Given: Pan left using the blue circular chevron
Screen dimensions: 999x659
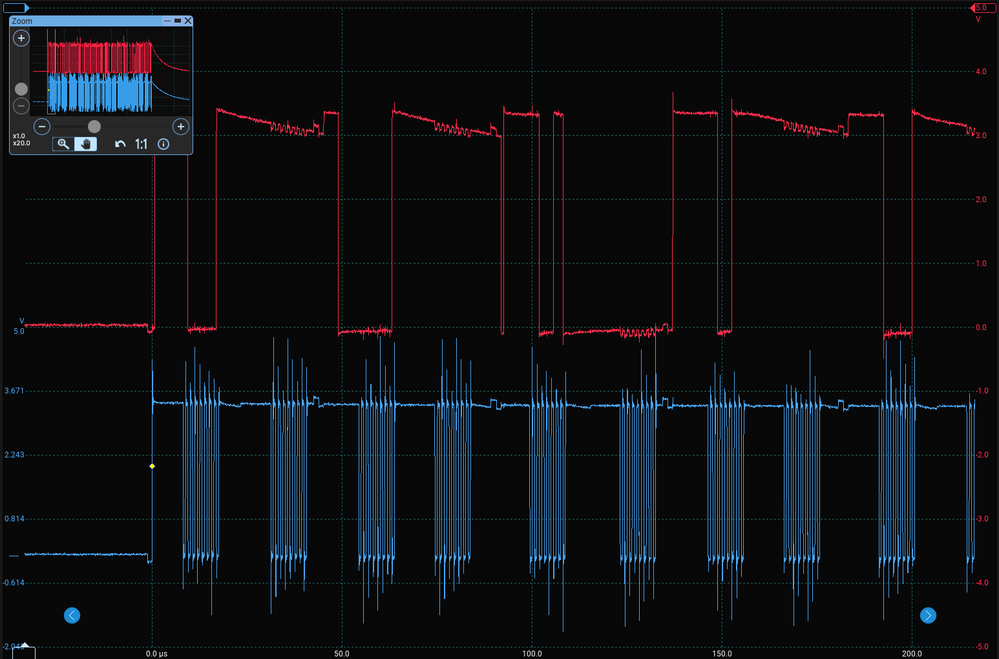Looking at the screenshot, I should [x=72, y=615].
